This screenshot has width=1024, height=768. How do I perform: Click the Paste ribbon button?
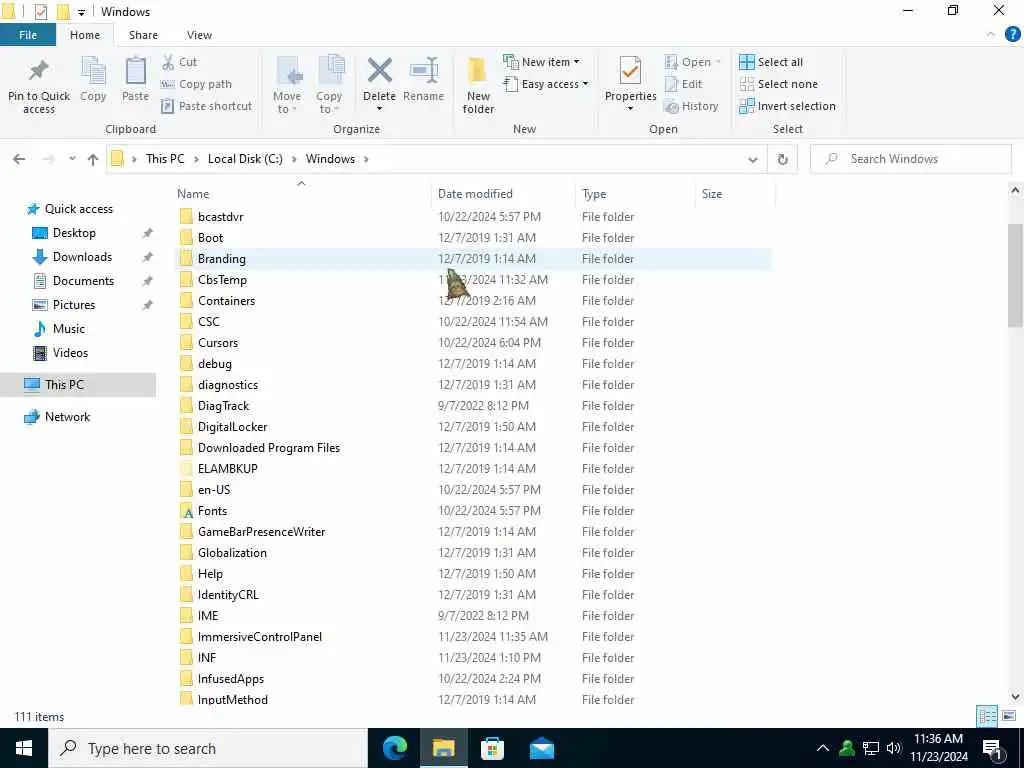pos(135,79)
